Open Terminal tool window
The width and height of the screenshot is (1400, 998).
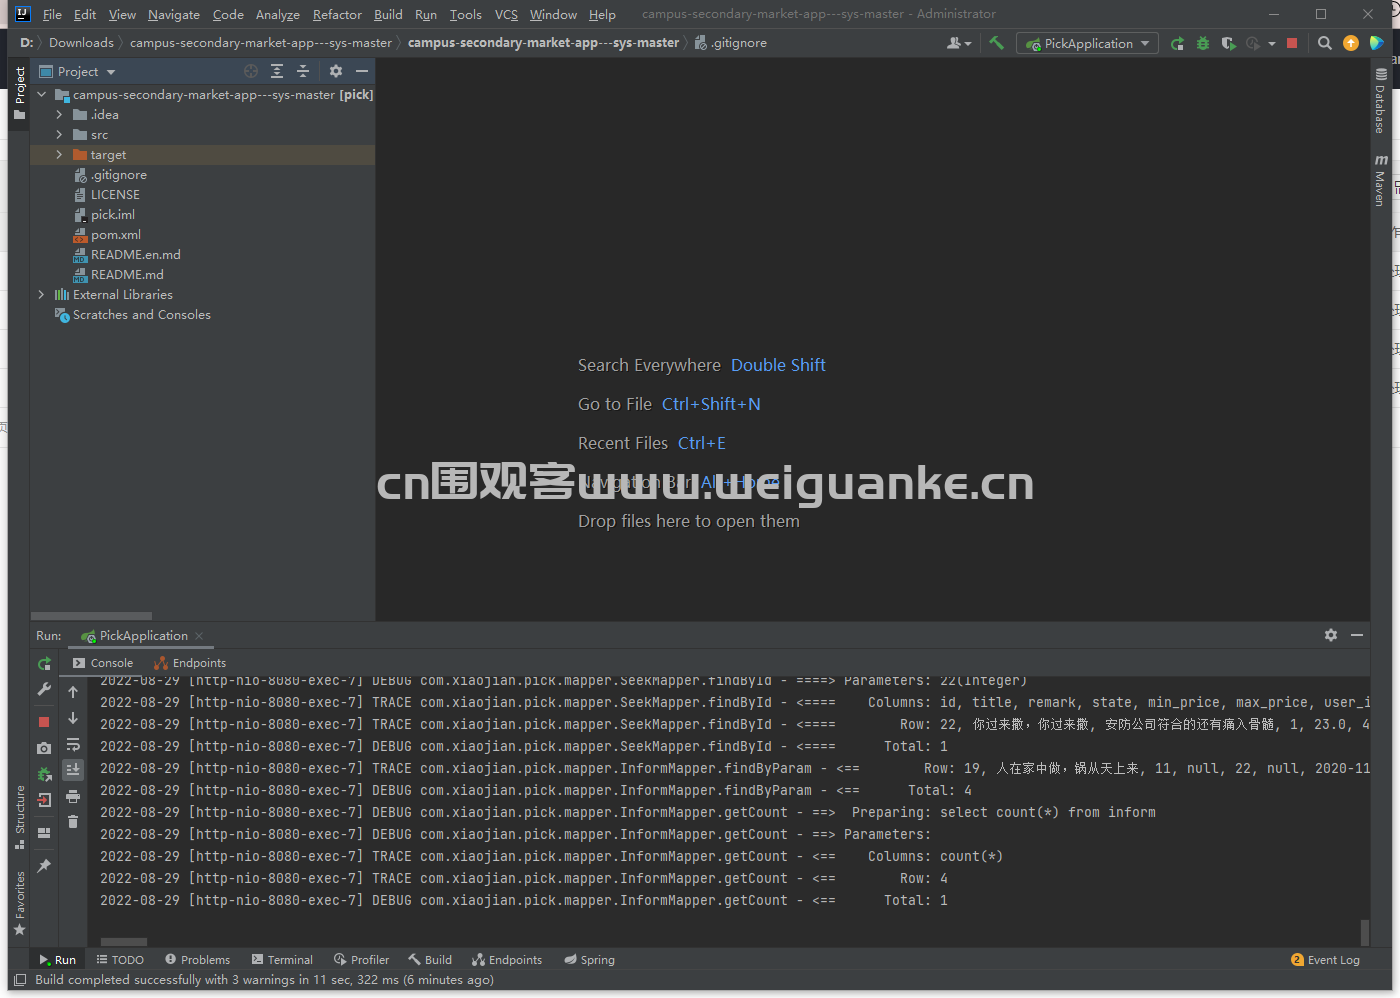282,960
